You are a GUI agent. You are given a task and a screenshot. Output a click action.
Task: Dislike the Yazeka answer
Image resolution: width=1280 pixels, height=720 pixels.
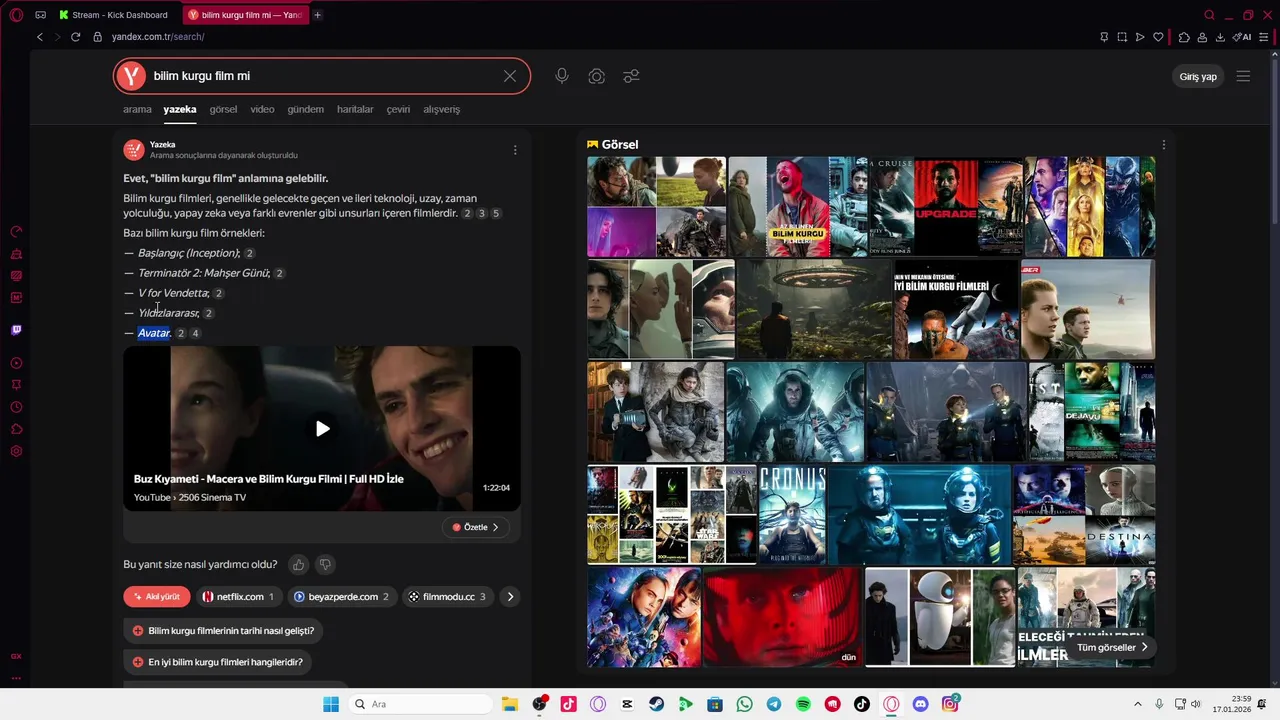(325, 565)
